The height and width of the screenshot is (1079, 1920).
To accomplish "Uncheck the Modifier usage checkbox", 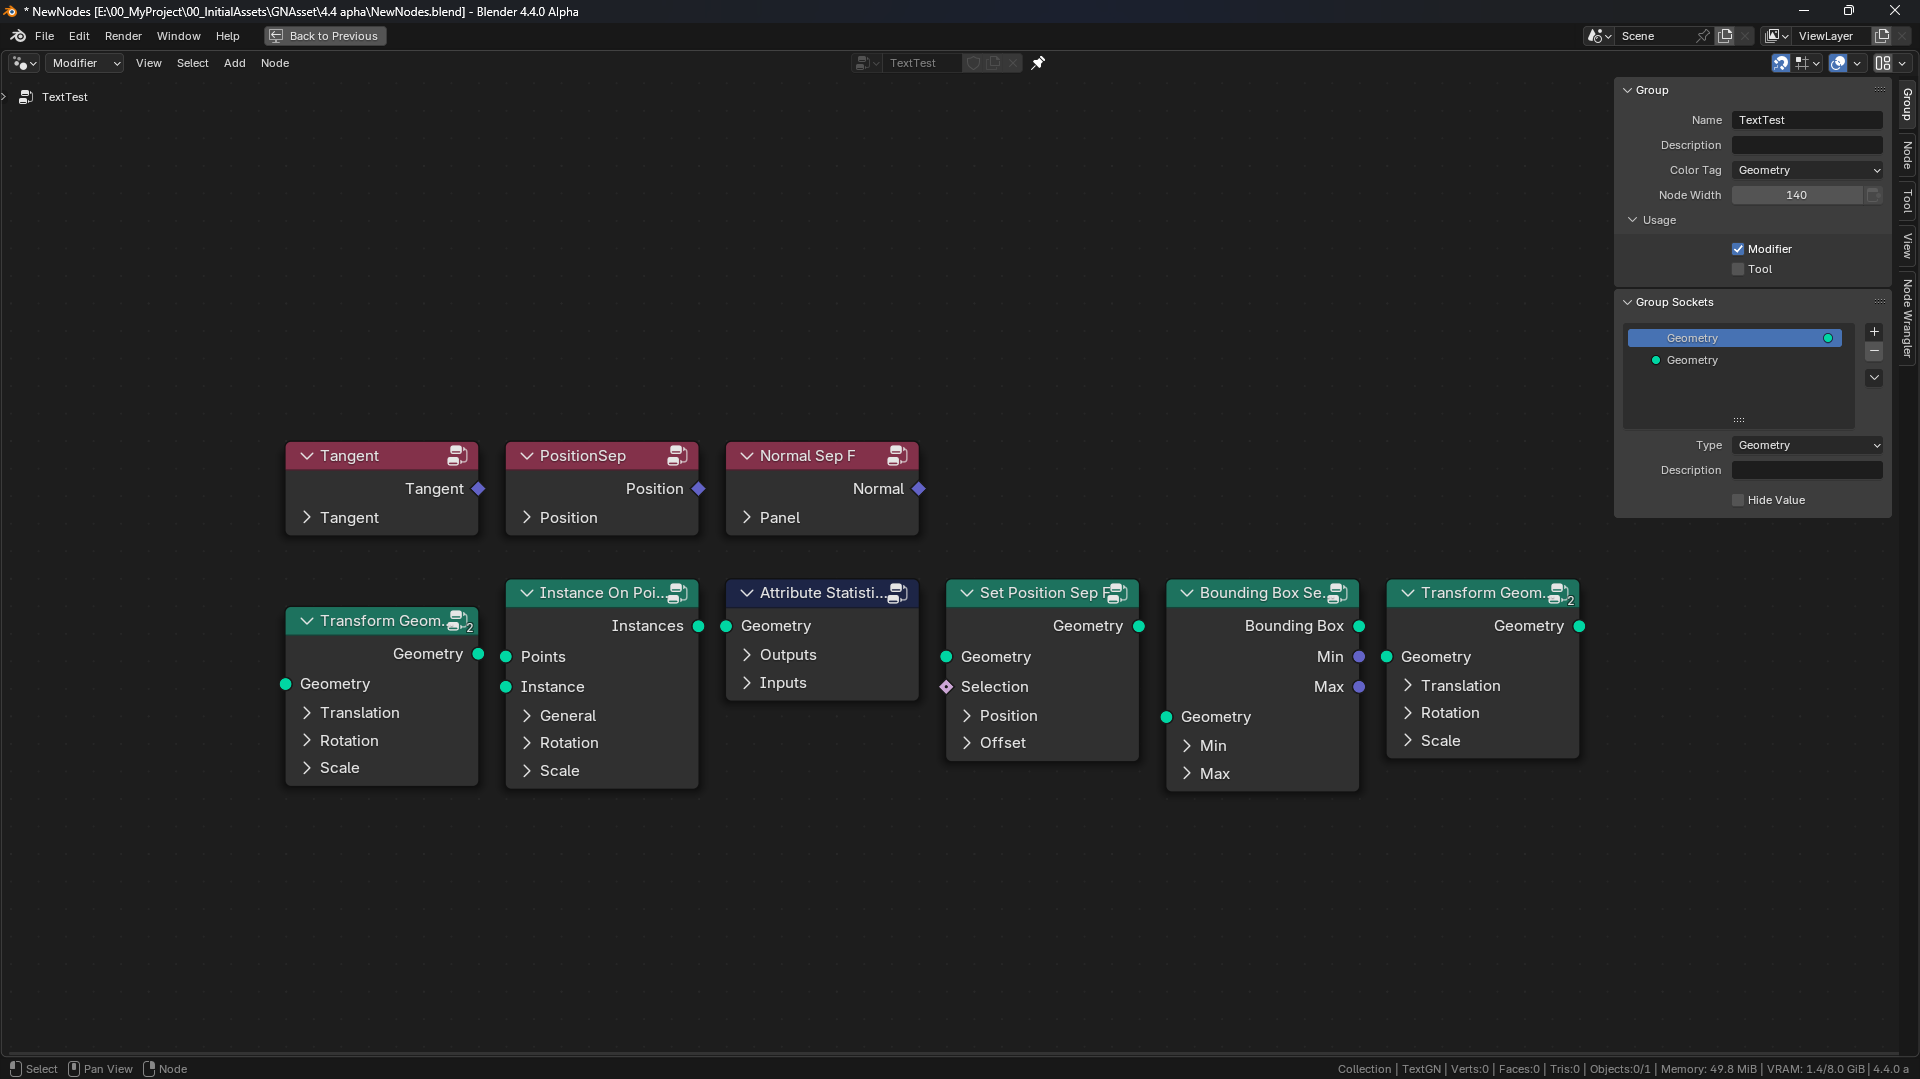I will coord(1738,249).
